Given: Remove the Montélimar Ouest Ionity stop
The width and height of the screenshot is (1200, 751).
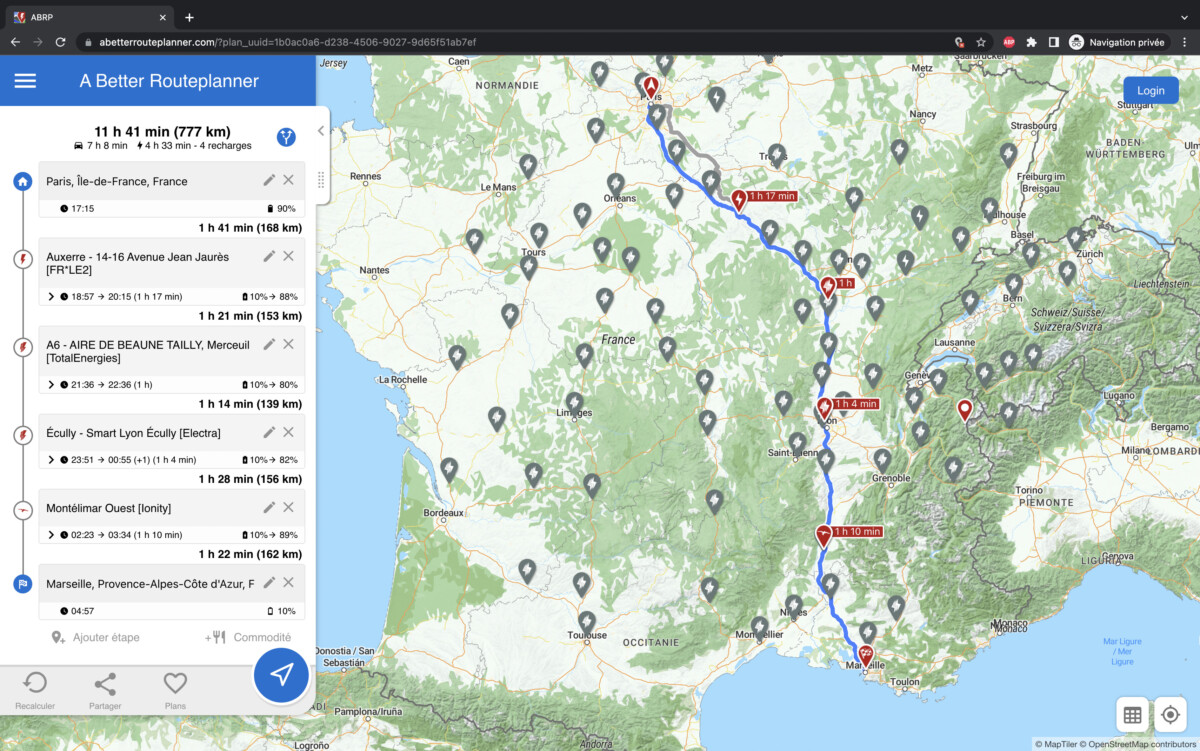Looking at the screenshot, I should [x=288, y=507].
